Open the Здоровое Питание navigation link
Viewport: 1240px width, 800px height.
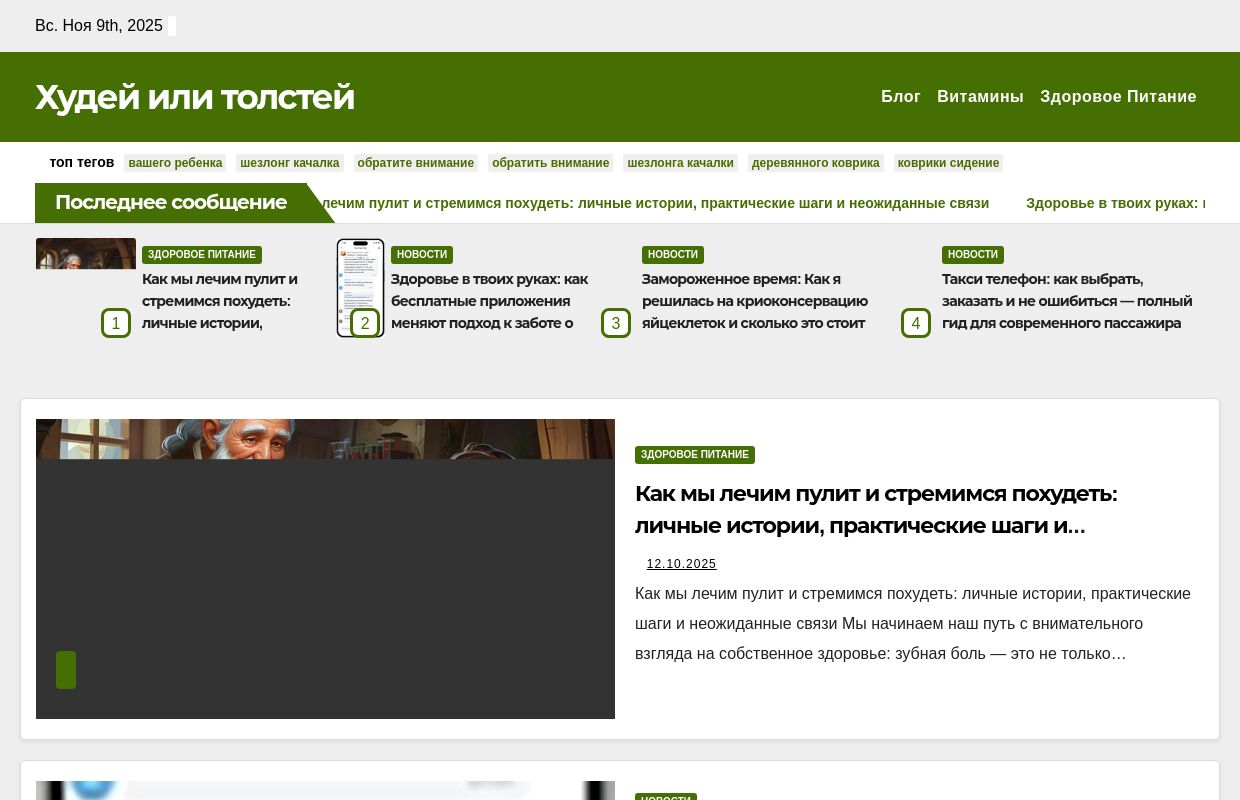(1118, 96)
